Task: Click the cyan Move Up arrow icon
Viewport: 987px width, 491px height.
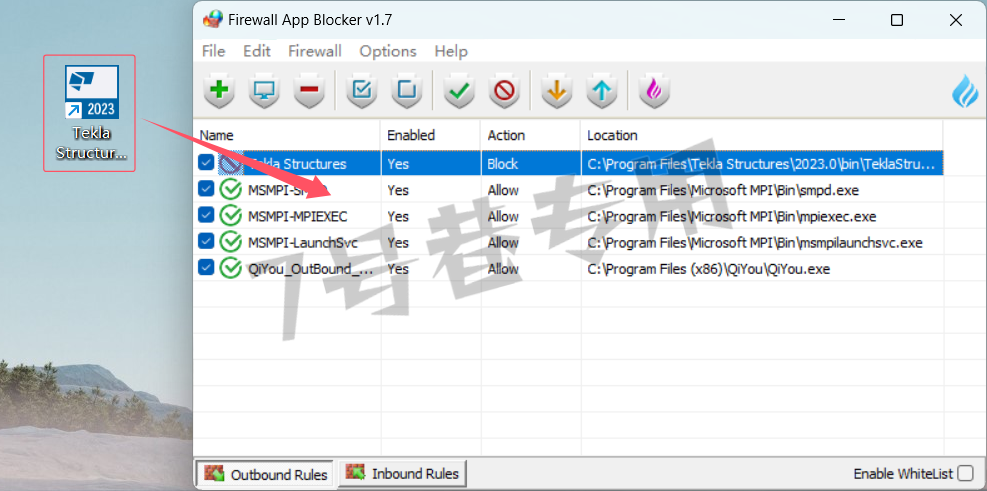Action: tap(602, 90)
